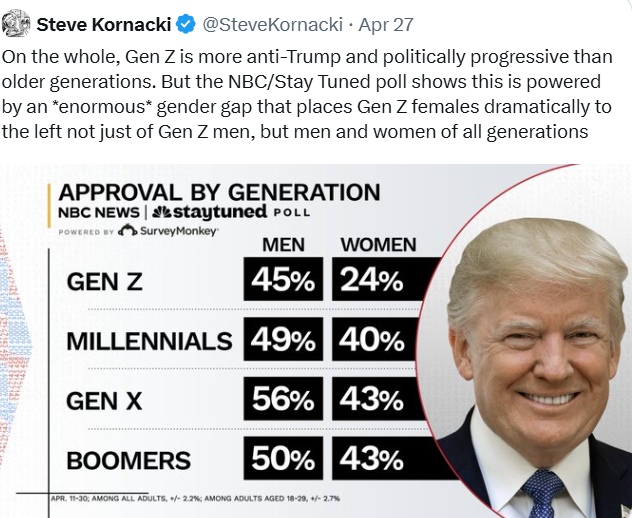The width and height of the screenshot is (632, 518).
Task: Select the WOMEN column header
Action: click(378, 245)
